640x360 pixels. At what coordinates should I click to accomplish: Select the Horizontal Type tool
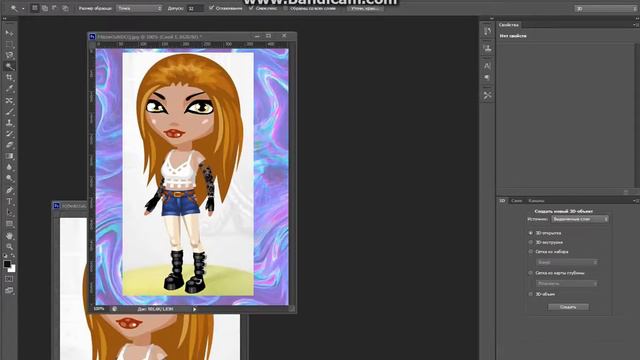tap(9, 201)
